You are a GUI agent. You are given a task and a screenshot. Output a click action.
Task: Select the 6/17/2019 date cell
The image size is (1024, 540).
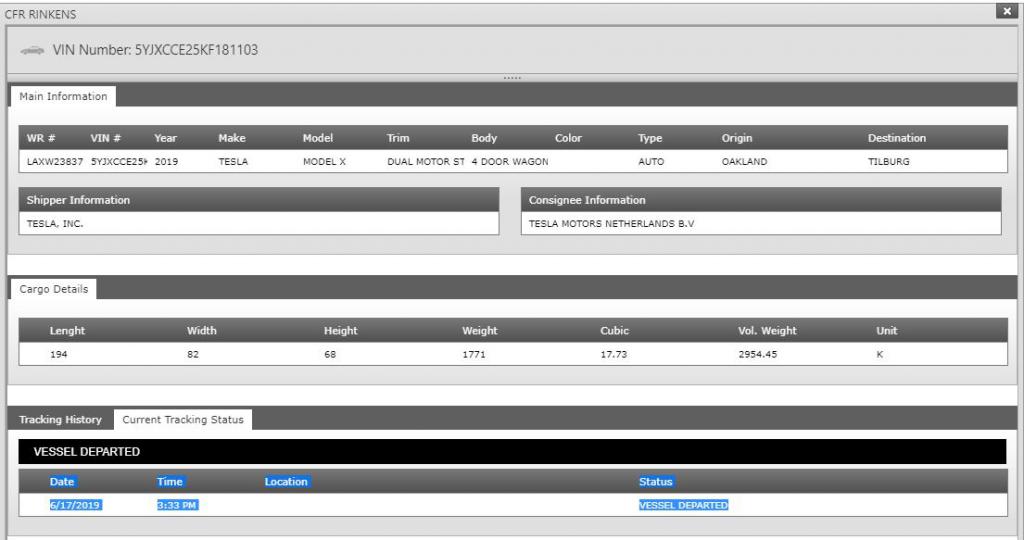pos(75,505)
